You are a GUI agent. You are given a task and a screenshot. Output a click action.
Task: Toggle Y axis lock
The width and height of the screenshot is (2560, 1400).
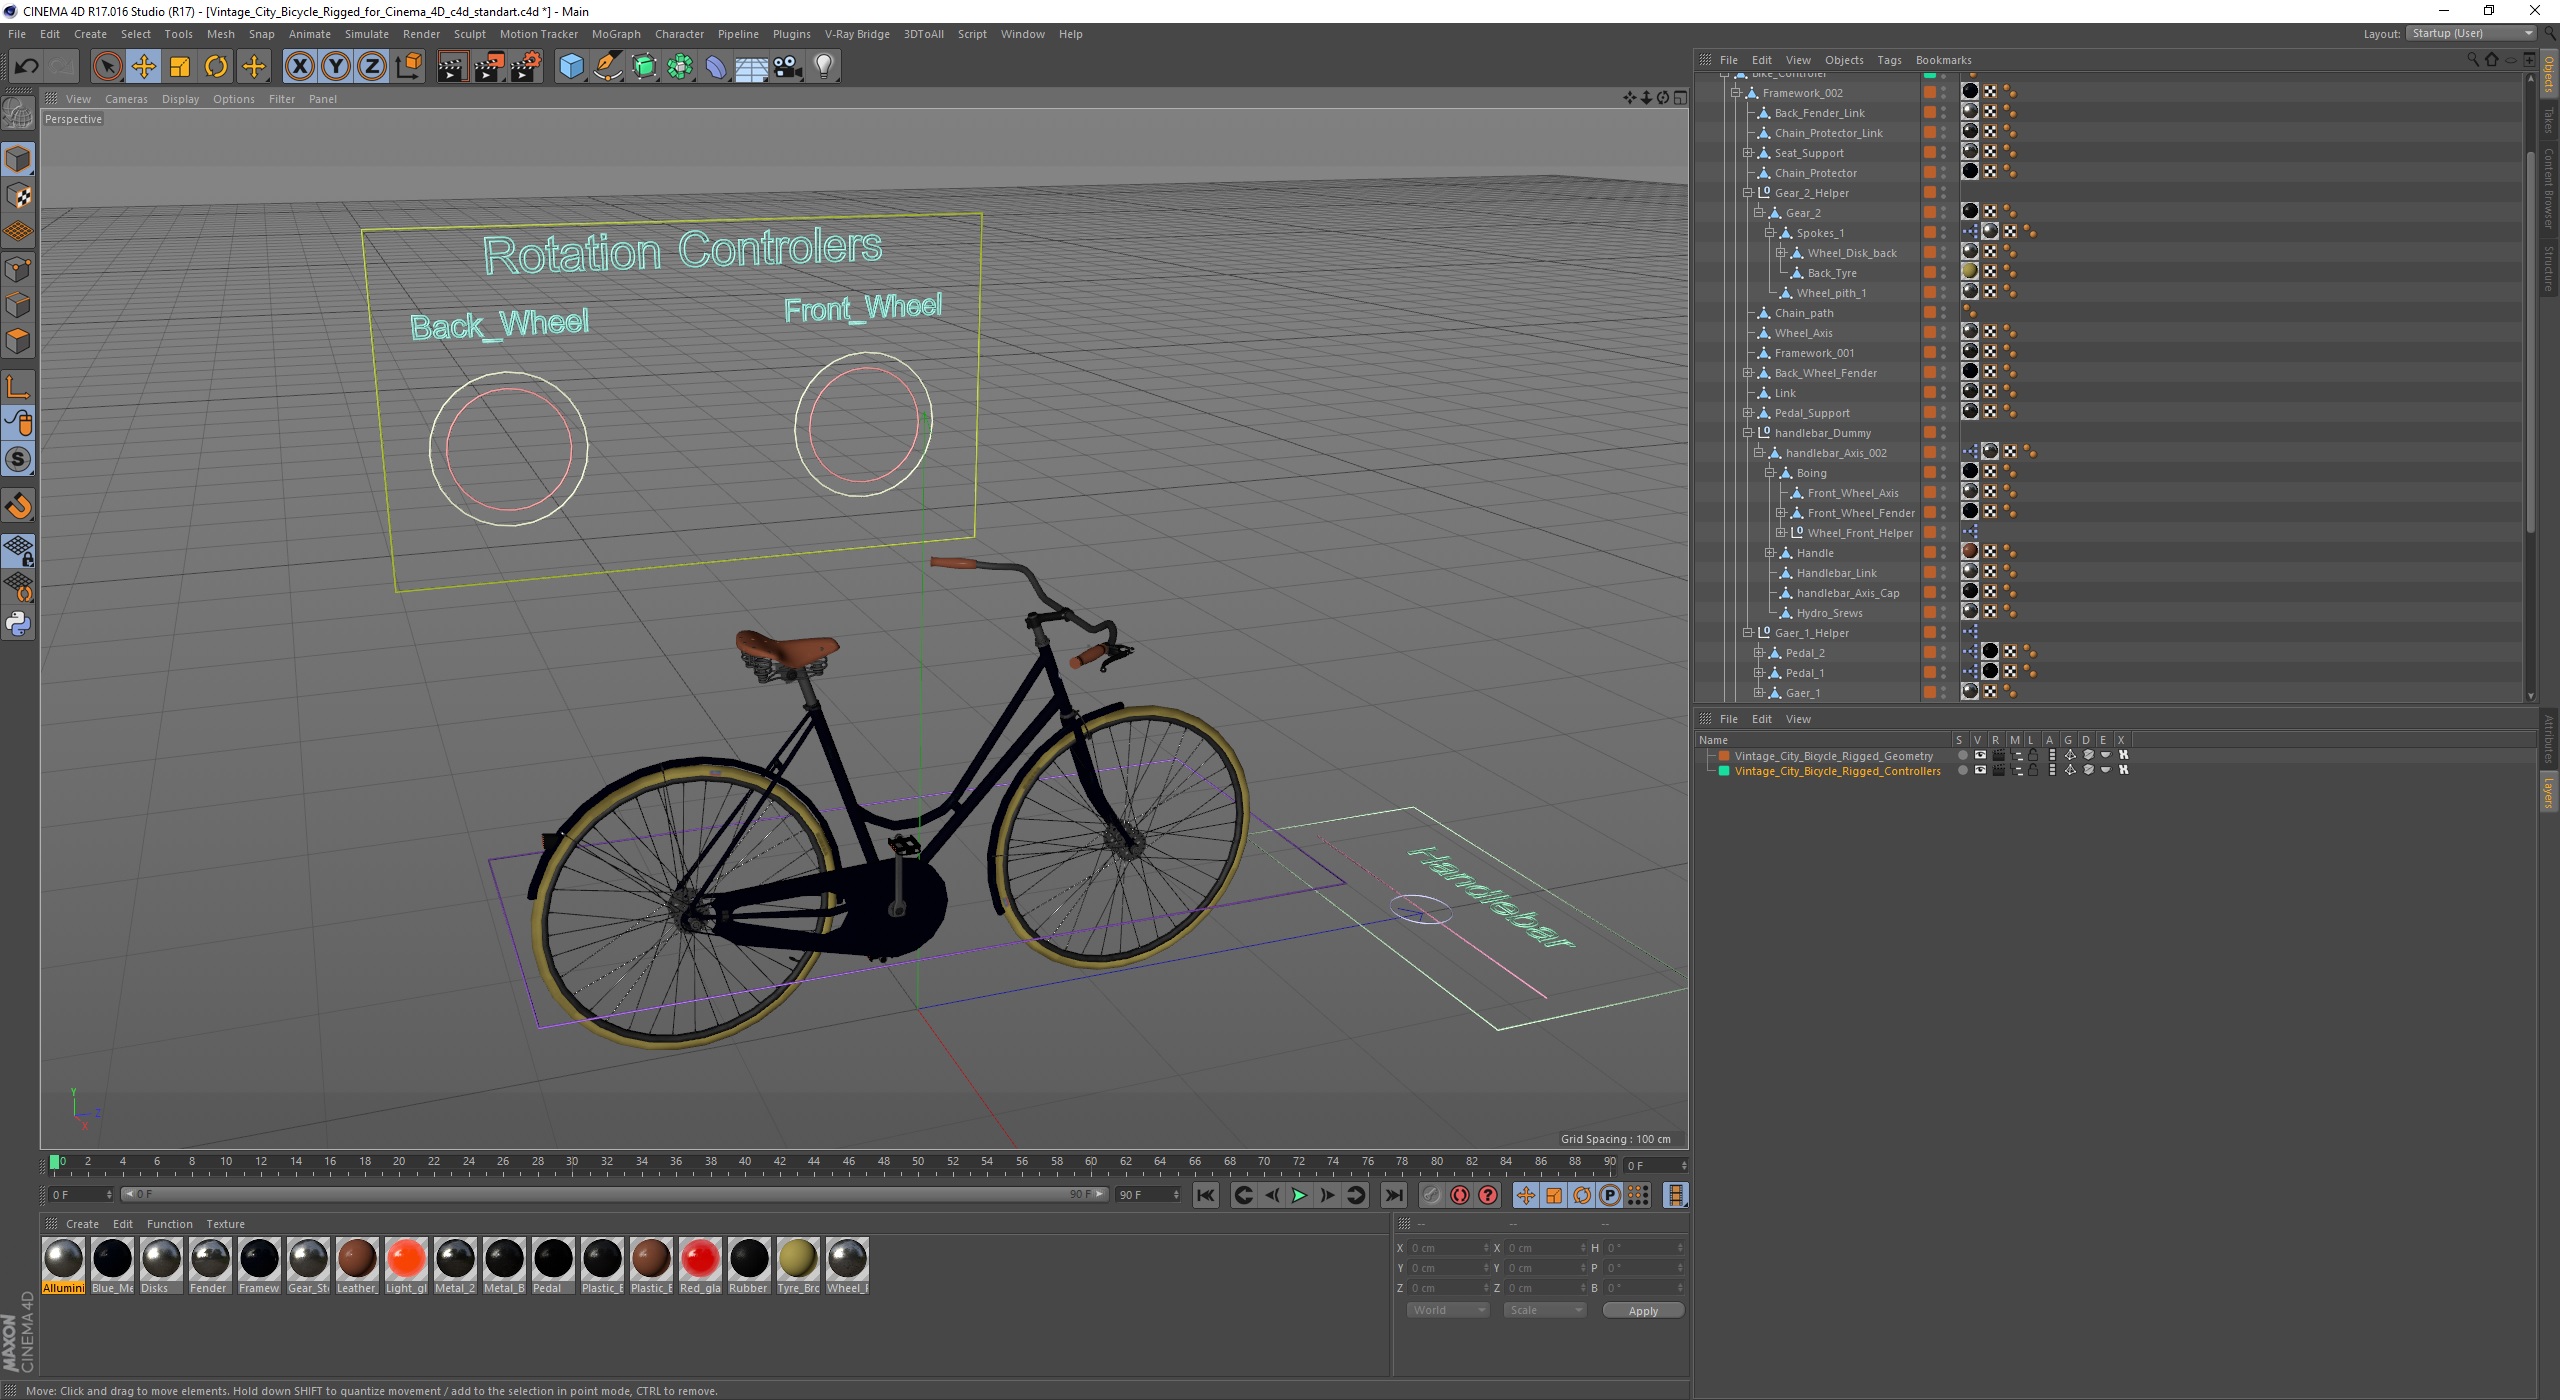click(336, 67)
